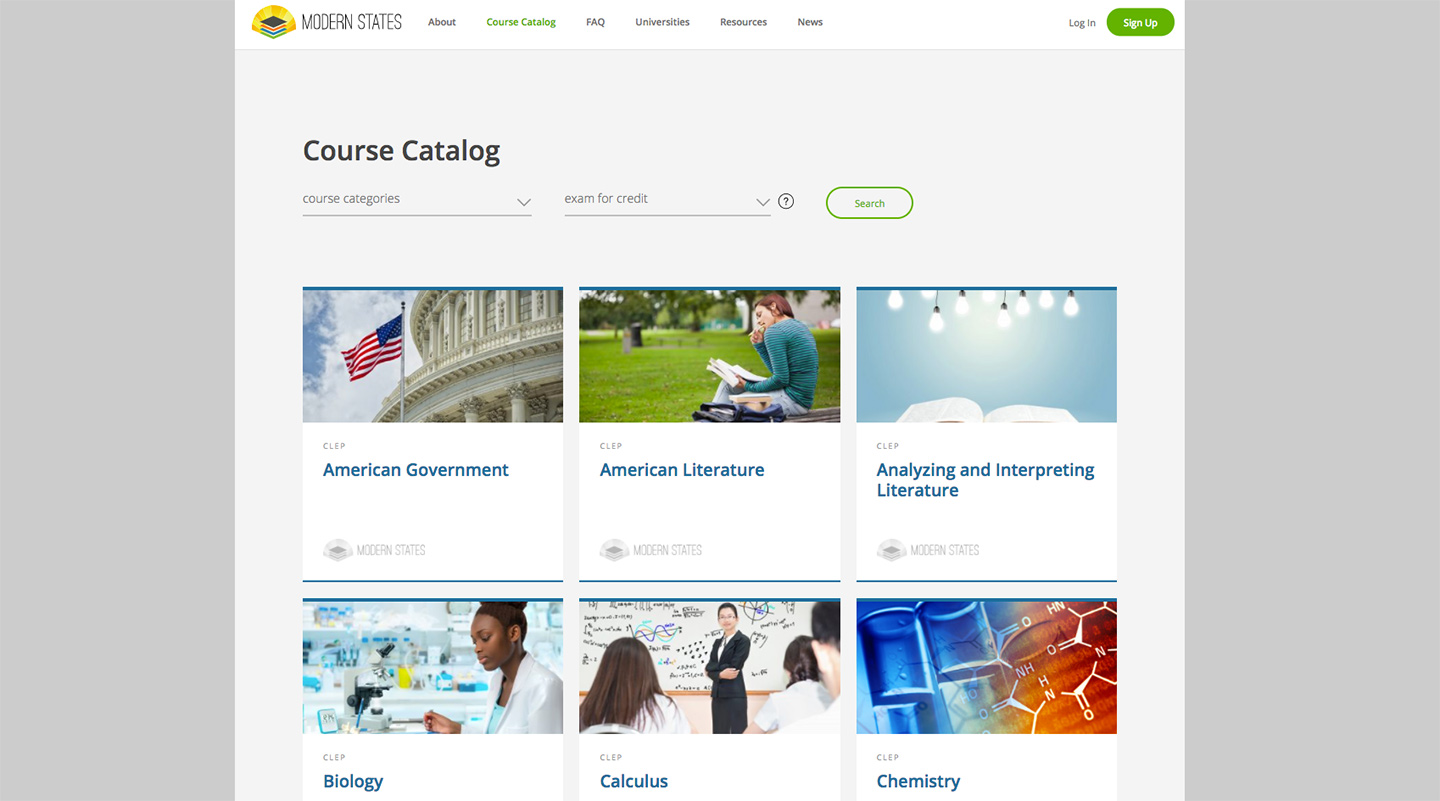Click Modern States logo on Analyzing Literature card
This screenshot has height=801, width=1440.
point(928,550)
